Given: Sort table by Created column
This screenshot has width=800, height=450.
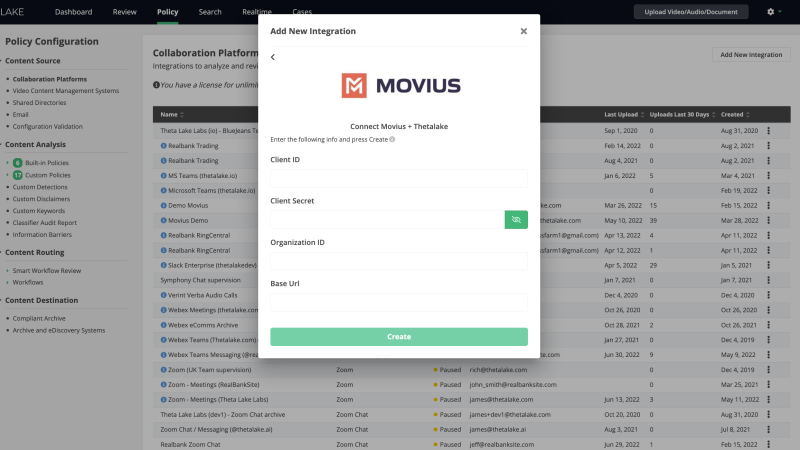Looking at the screenshot, I should pyautogui.click(x=735, y=114).
